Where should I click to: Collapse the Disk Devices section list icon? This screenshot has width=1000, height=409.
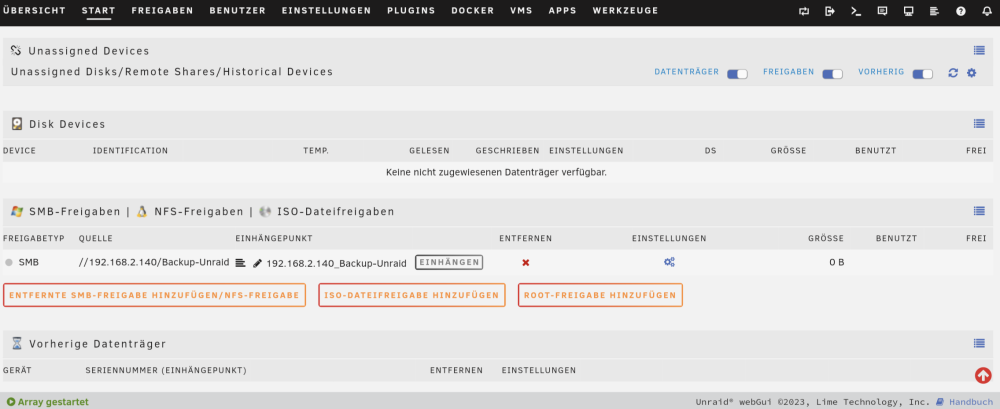(x=979, y=124)
